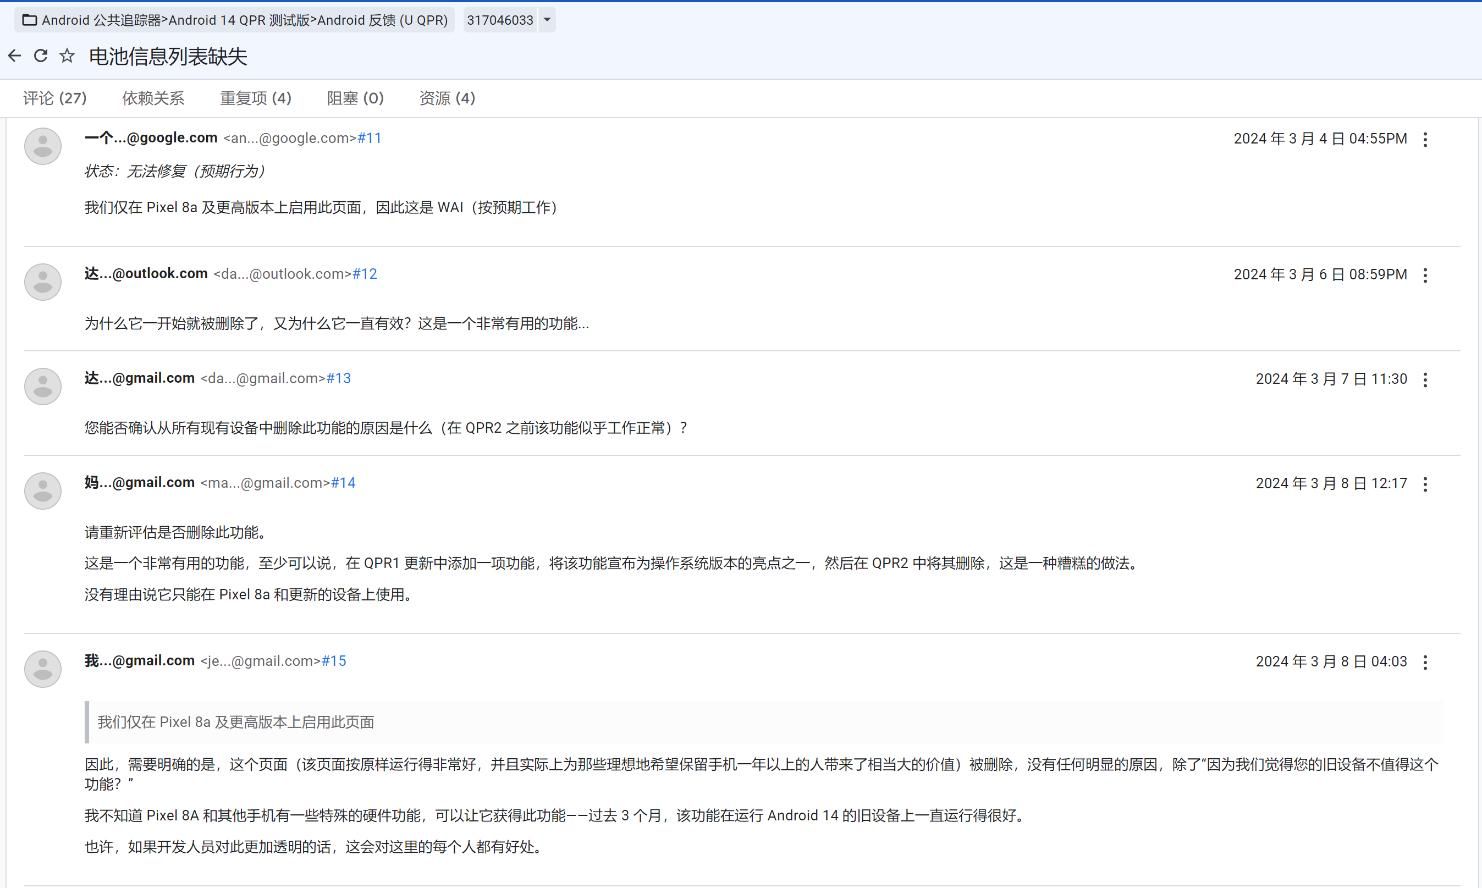Star the issue 电池信息列表缺失
This screenshot has height=888, width=1482.
click(67, 56)
